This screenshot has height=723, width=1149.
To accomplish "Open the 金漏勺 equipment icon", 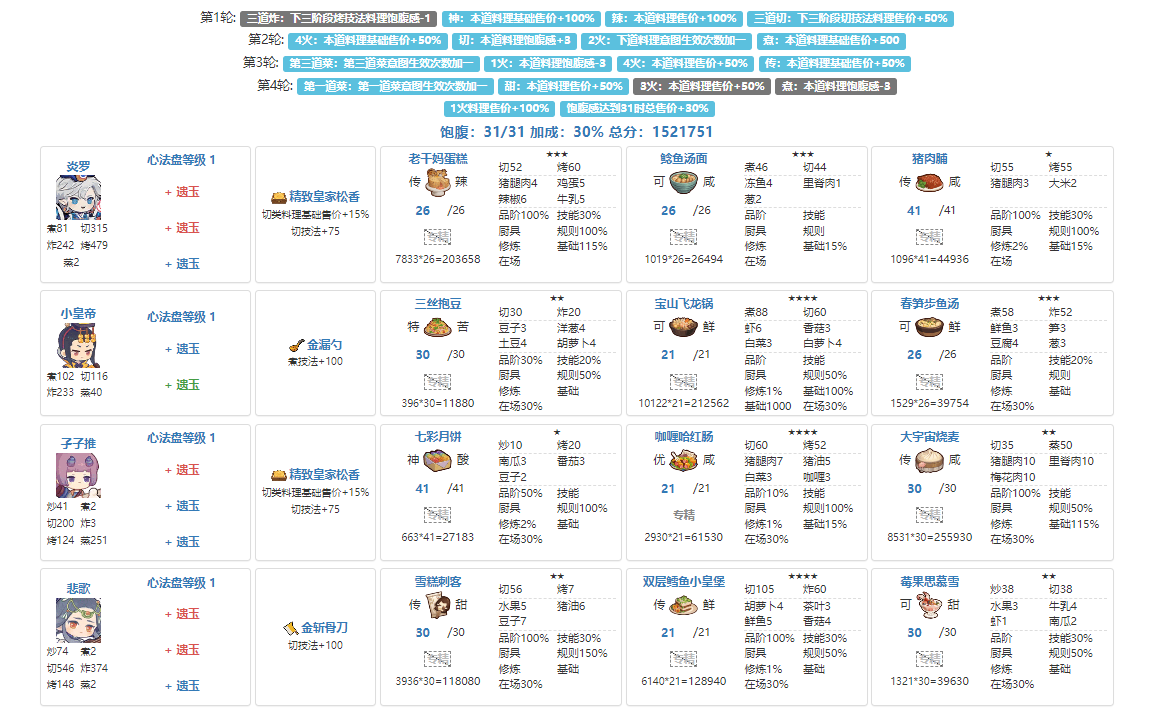I will [298, 345].
